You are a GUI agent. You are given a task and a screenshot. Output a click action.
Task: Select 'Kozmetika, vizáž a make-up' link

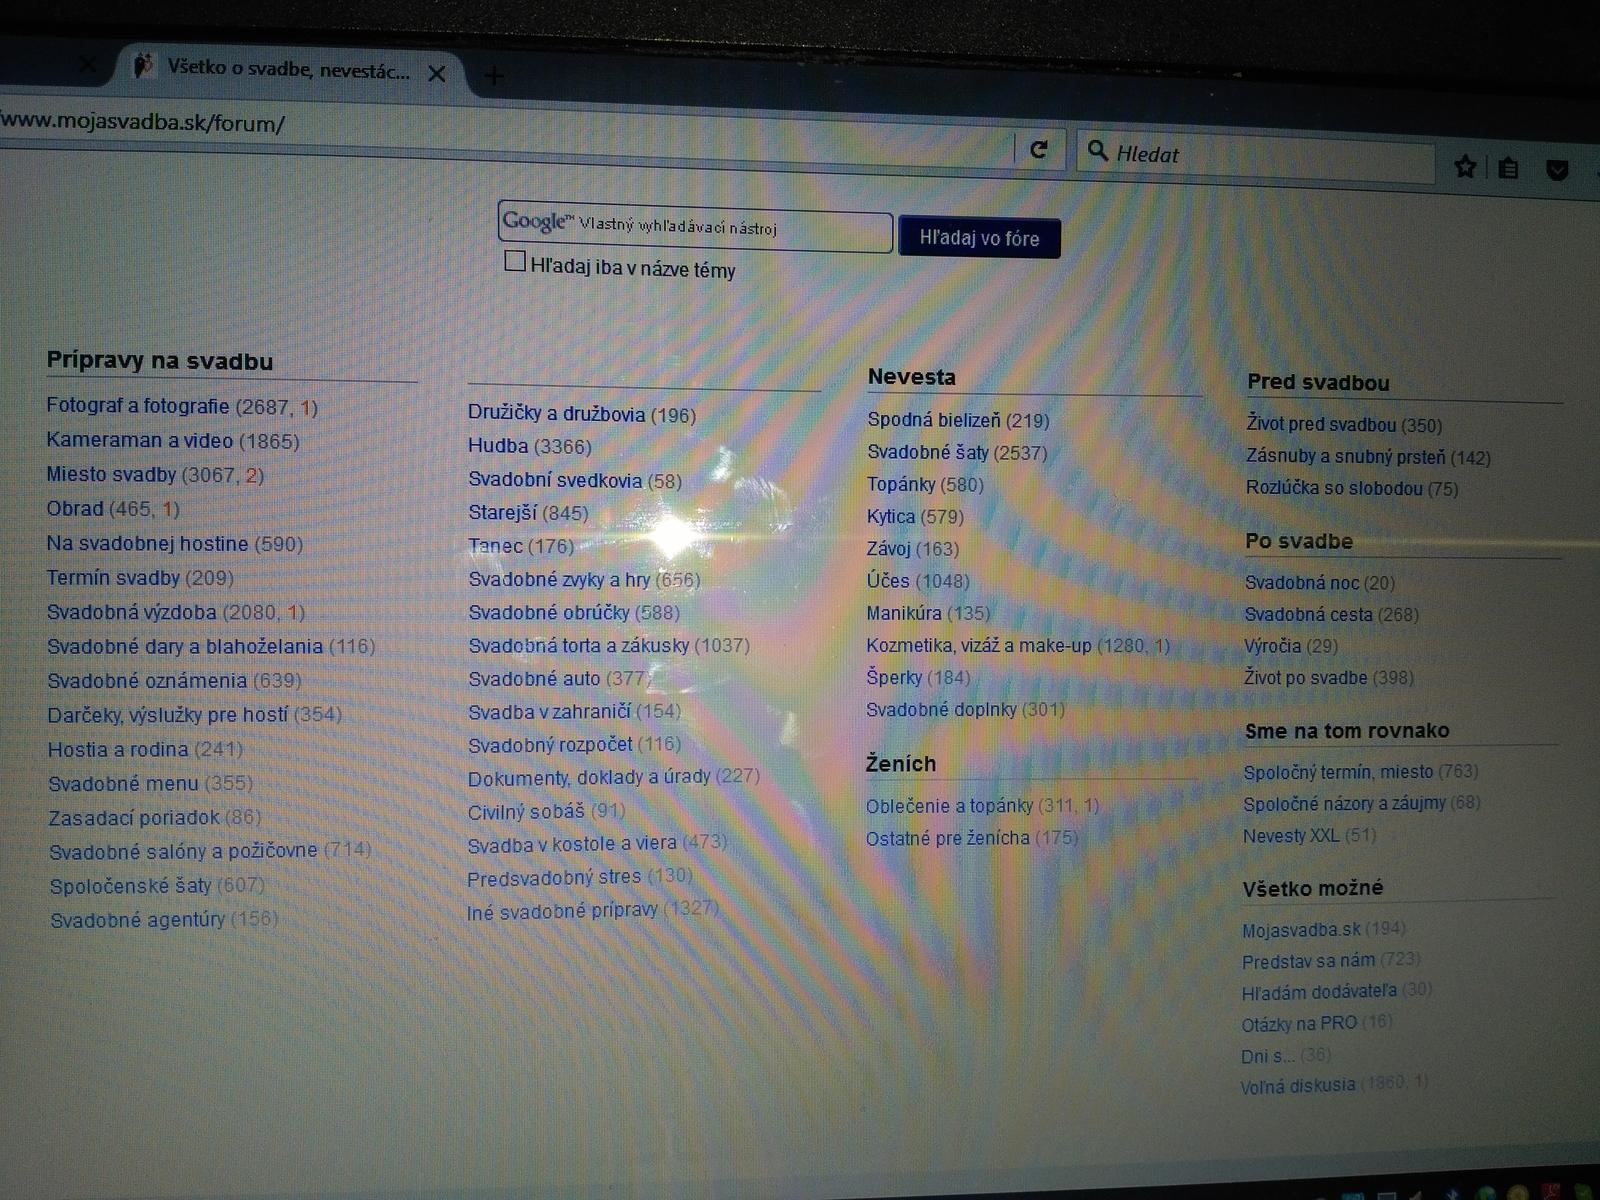point(978,646)
